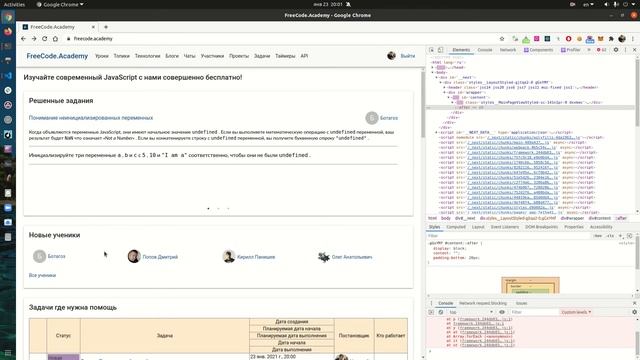Screen dimensions: 640x360
Task: Open Firefox from the Ubuntu dock
Action: [x=8, y=31]
